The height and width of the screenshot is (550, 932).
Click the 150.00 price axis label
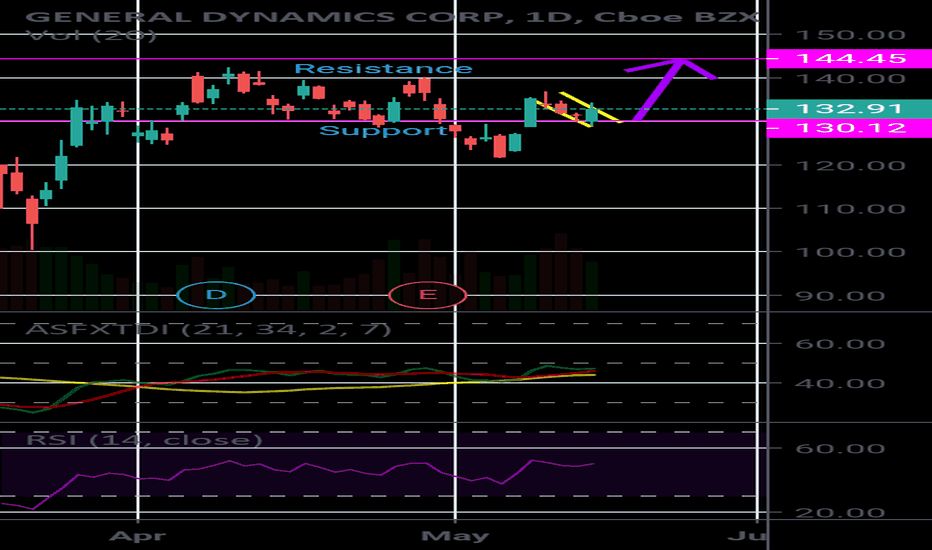pos(851,35)
